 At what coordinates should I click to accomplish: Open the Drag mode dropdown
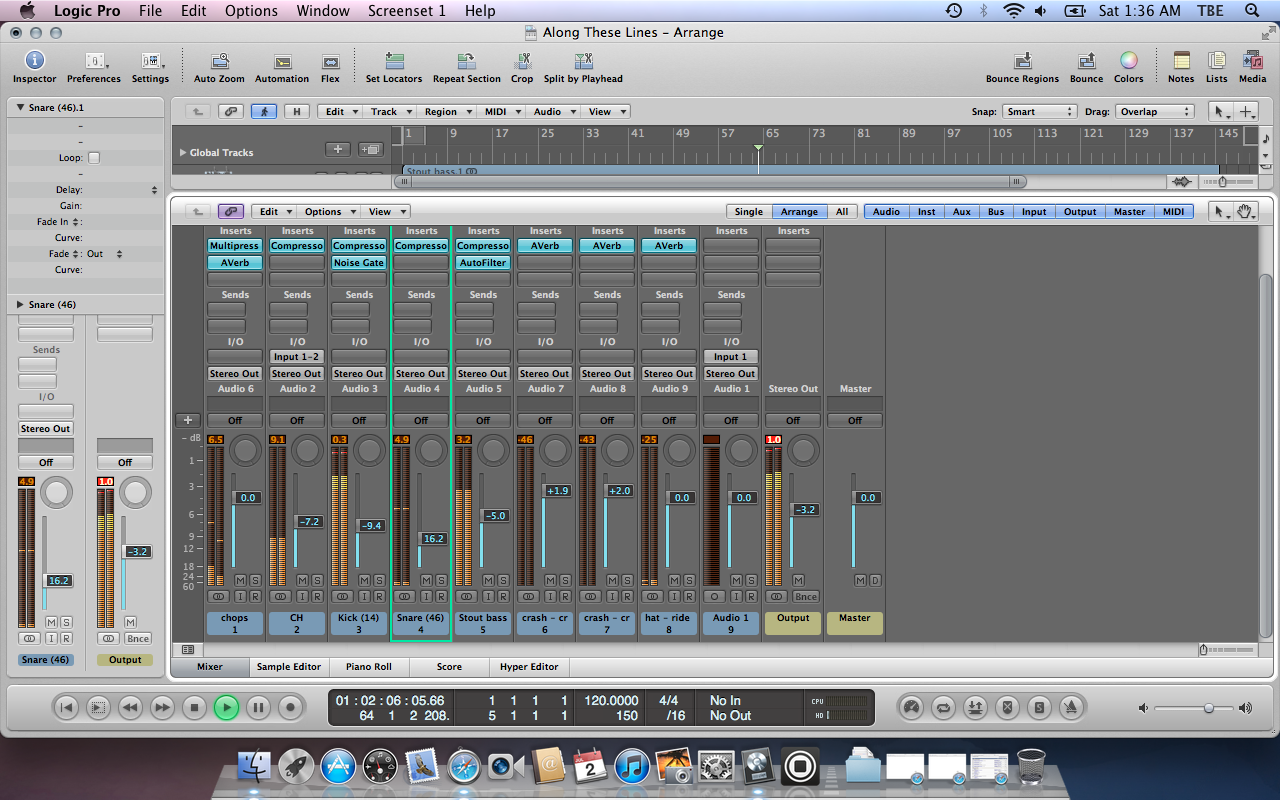pyautogui.click(x=1155, y=112)
